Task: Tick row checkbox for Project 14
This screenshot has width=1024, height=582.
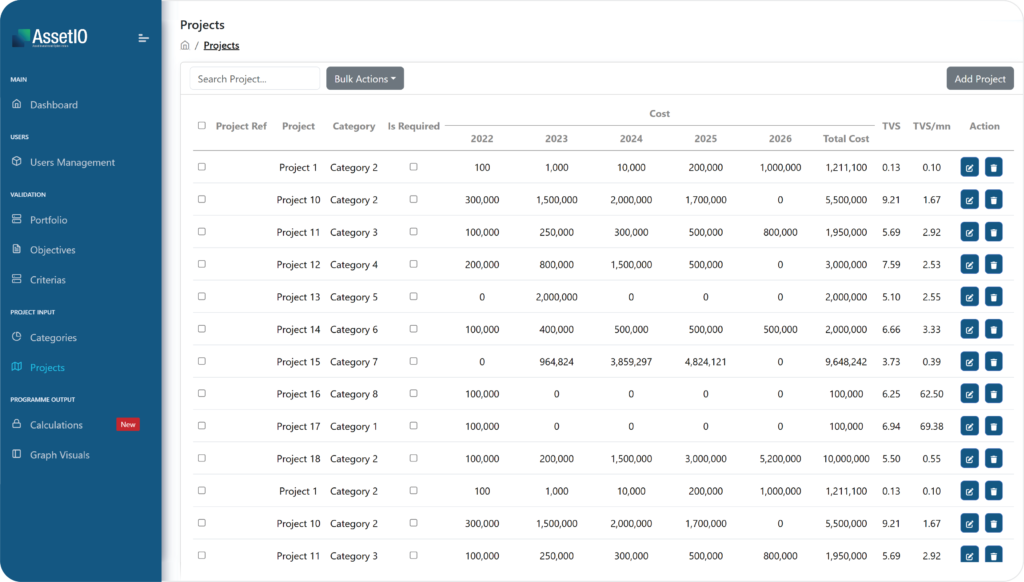Action: point(202,329)
